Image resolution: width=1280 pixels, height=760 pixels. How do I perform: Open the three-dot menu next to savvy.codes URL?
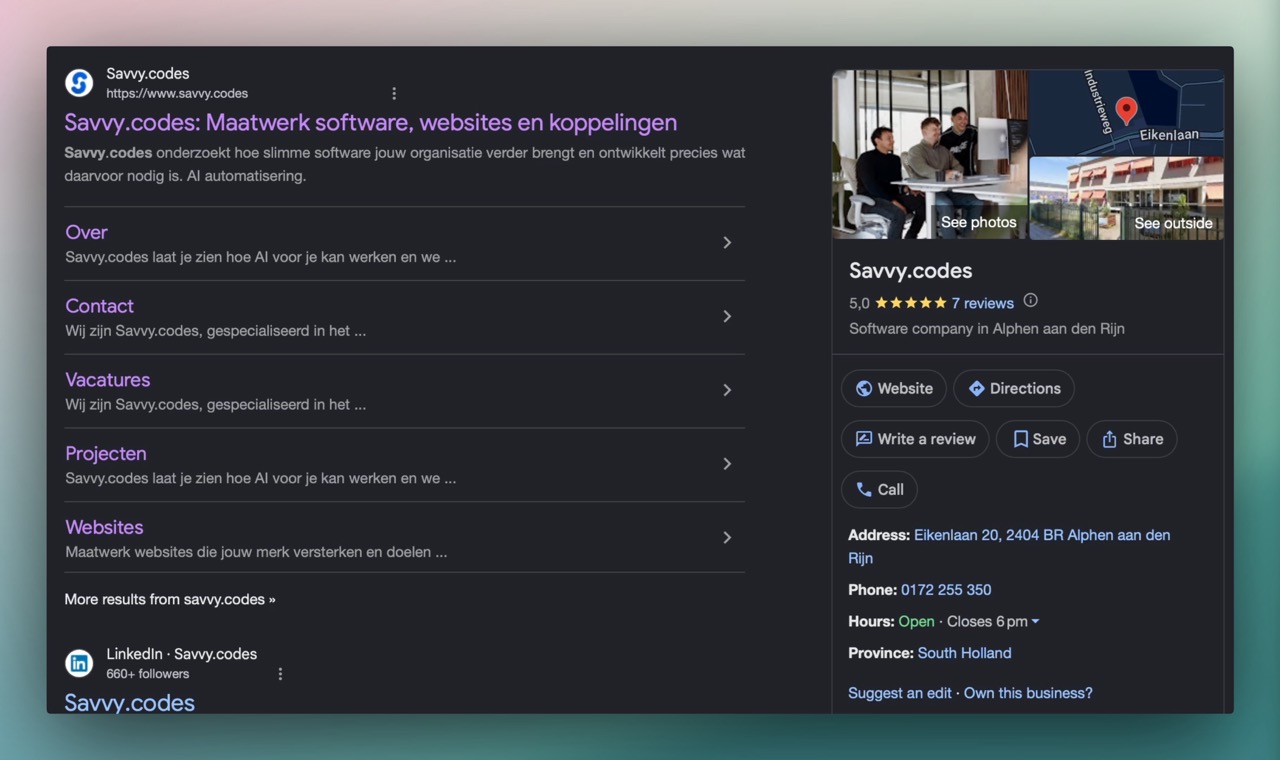tap(394, 93)
